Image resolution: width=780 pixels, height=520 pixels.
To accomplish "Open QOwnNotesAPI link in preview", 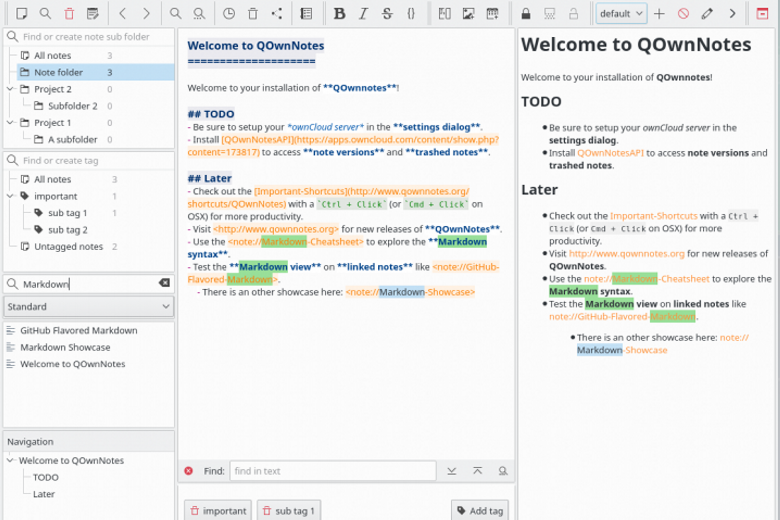I will point(610,153).
